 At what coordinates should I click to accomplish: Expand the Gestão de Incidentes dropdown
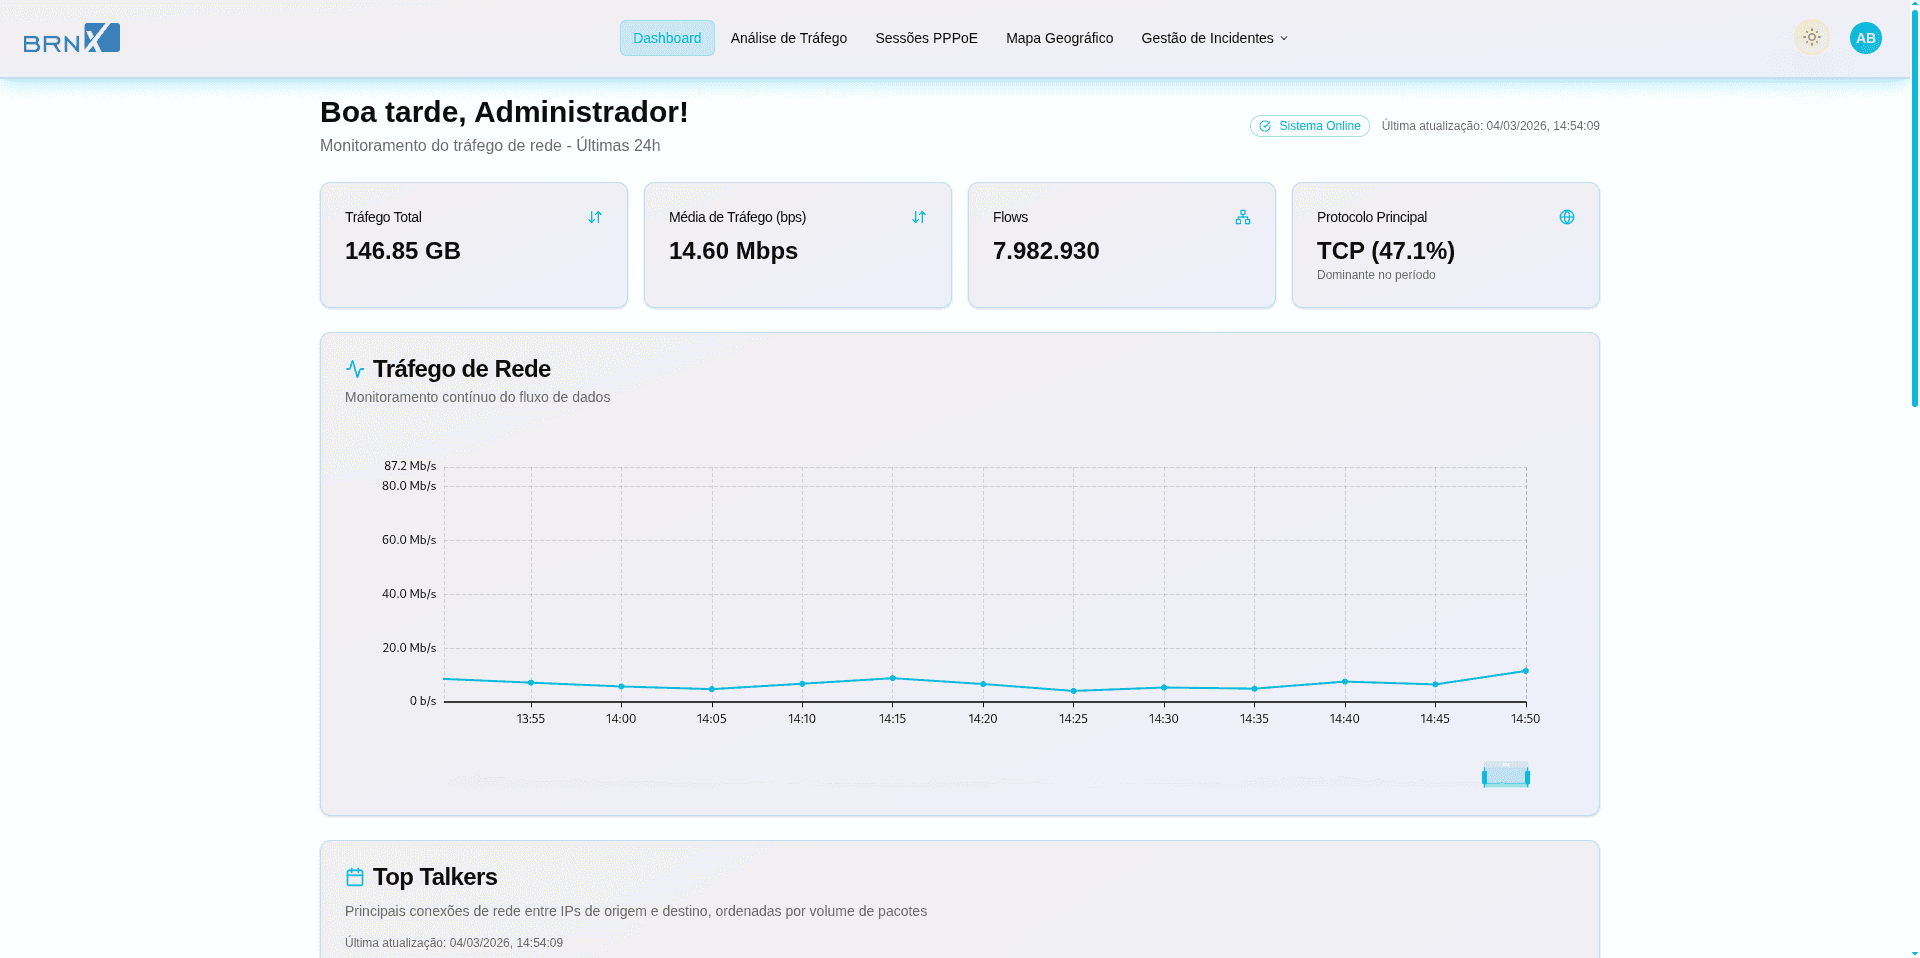(1214, 38)
